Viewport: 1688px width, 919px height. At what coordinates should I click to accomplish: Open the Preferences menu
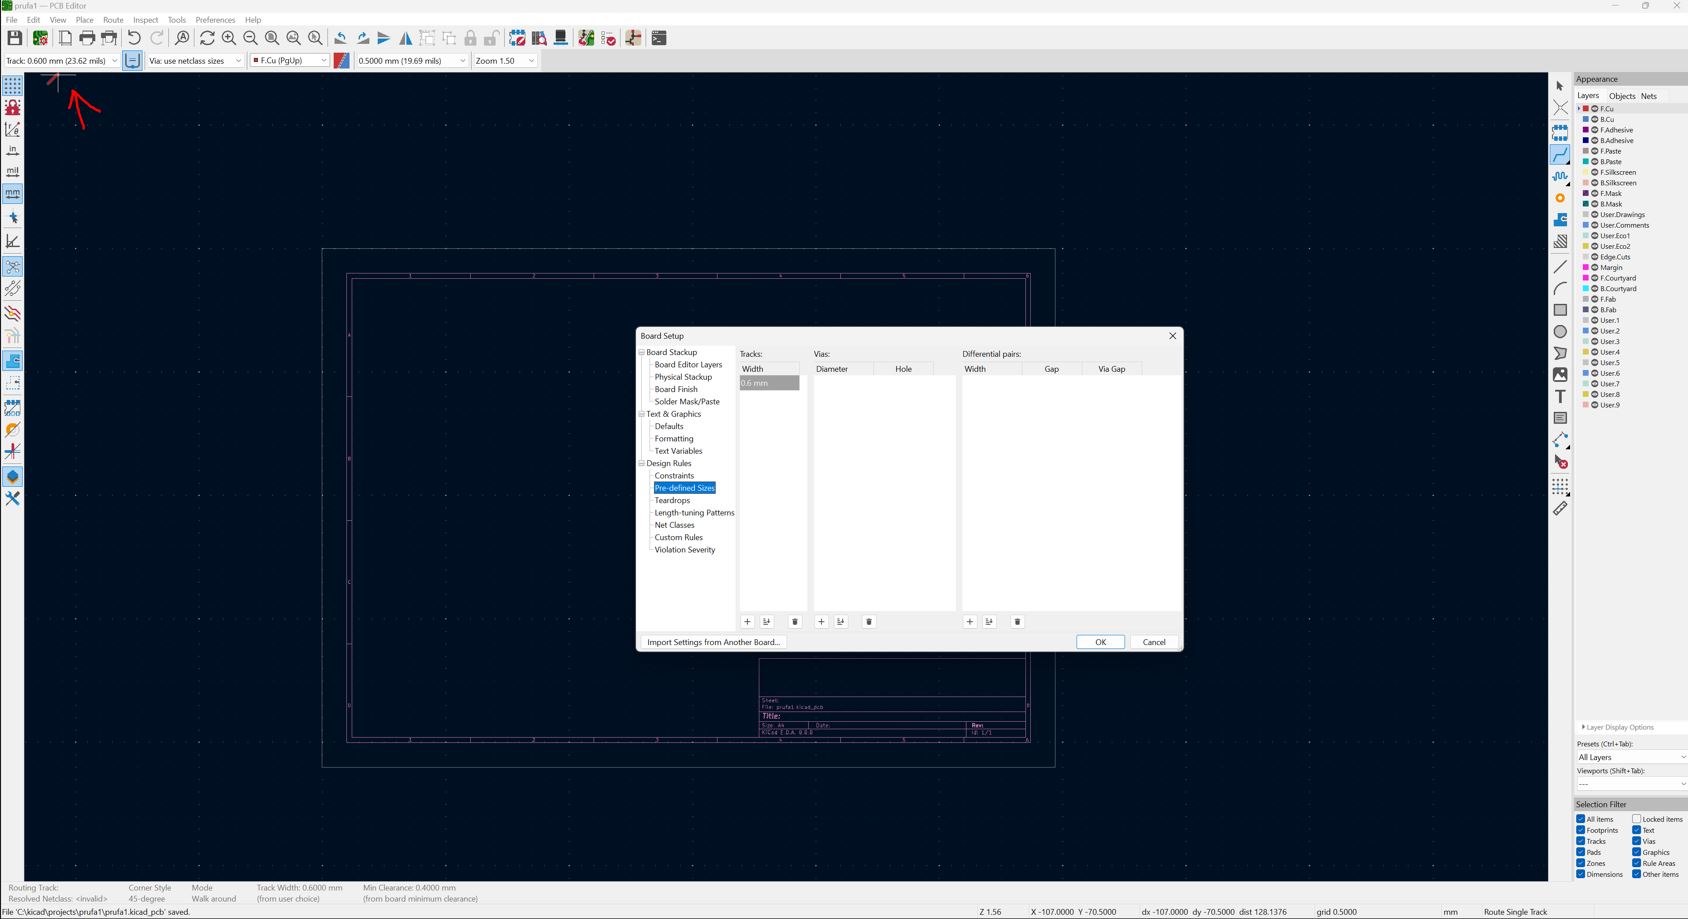215,20
